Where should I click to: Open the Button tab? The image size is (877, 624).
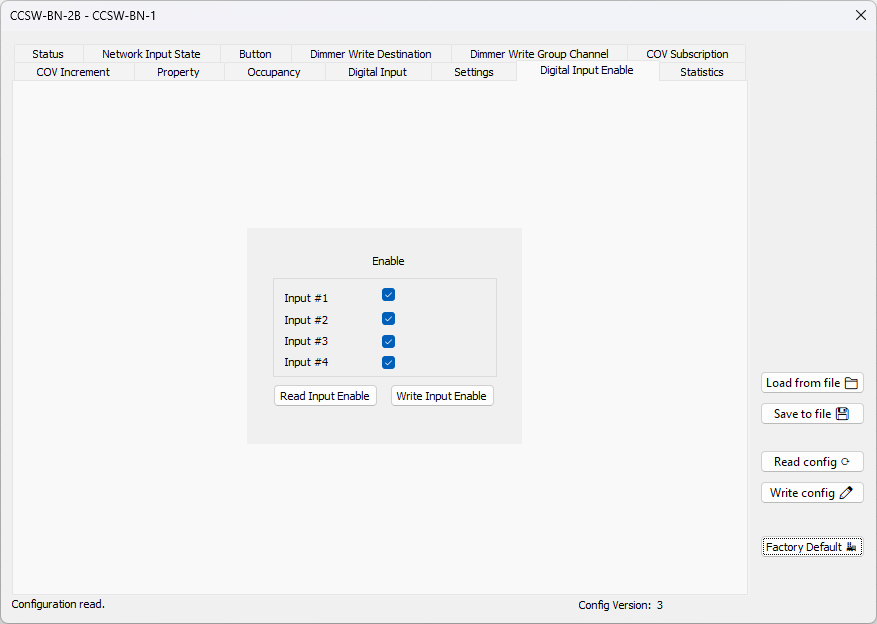pyautogui.click(x=256, y=54)
